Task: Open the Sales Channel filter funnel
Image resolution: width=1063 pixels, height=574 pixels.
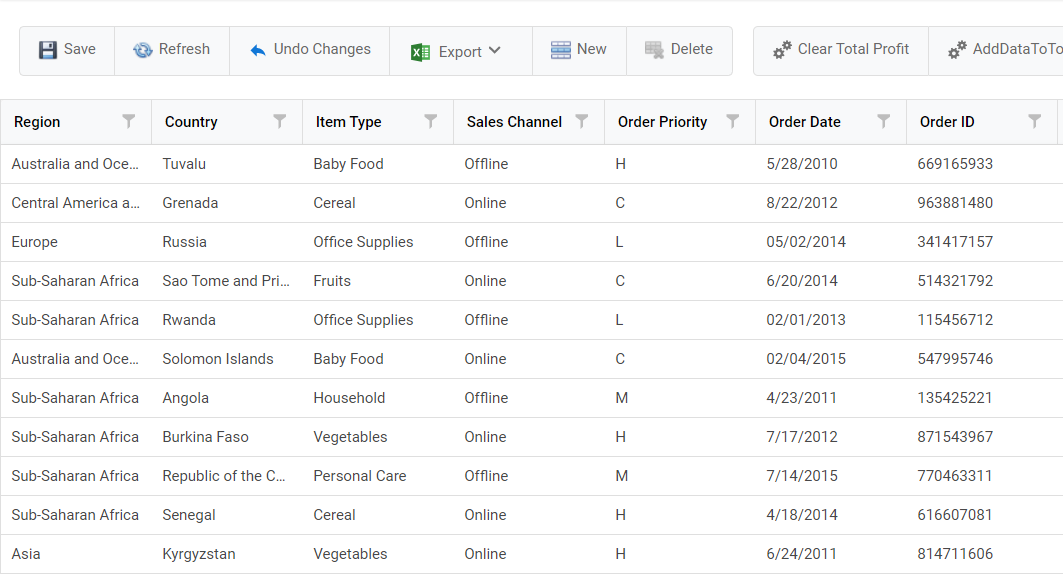Action: point(582,121)
